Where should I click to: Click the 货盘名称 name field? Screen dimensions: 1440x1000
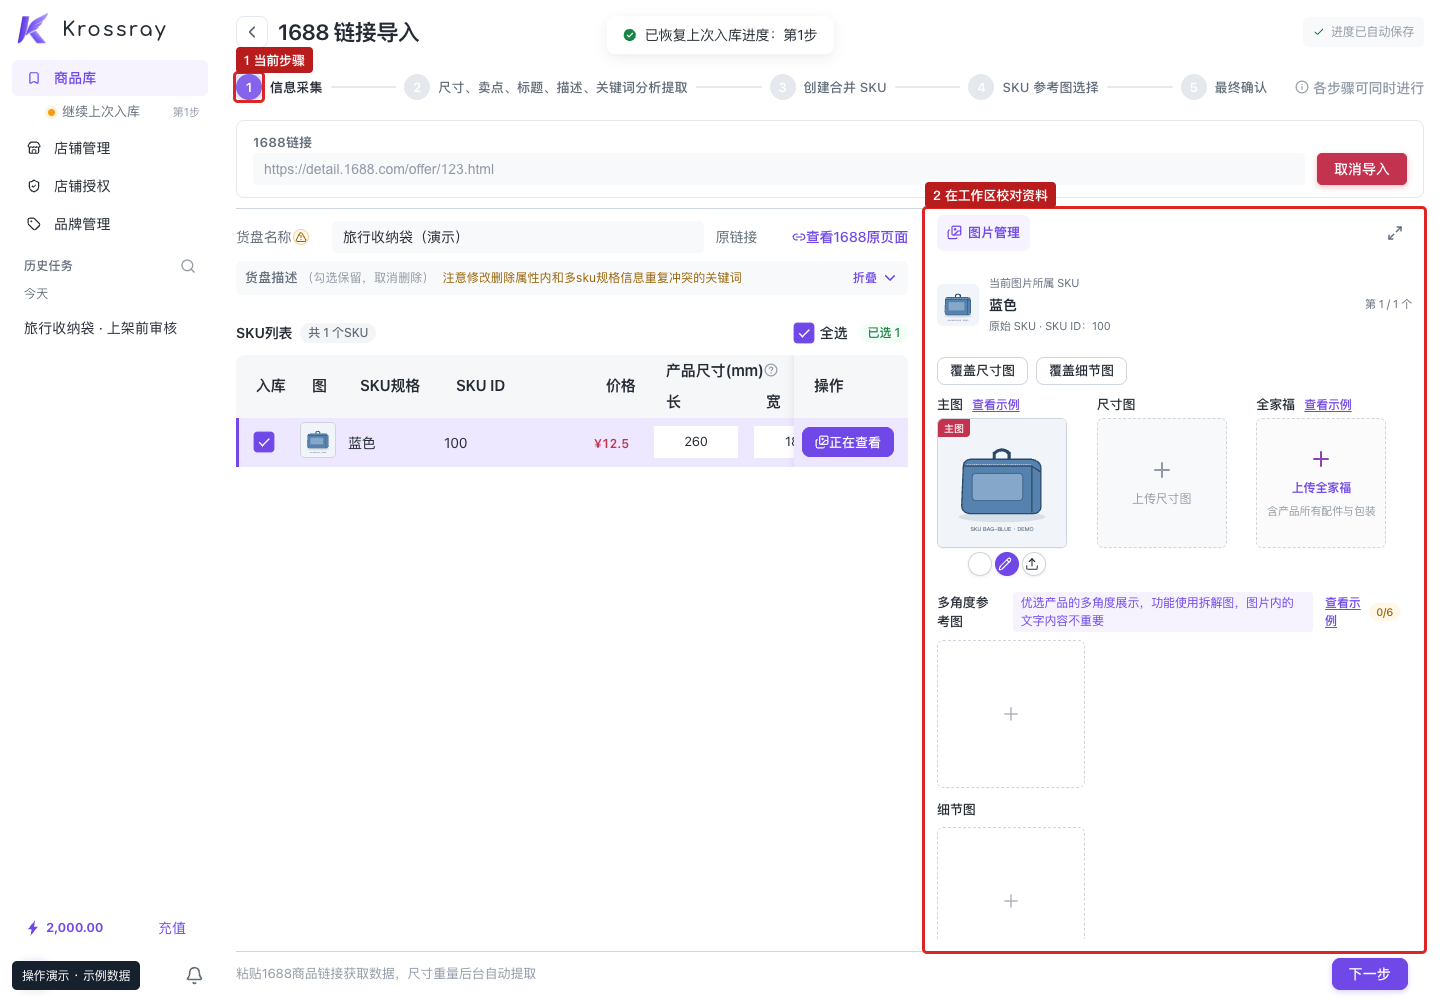click(518, 237)
